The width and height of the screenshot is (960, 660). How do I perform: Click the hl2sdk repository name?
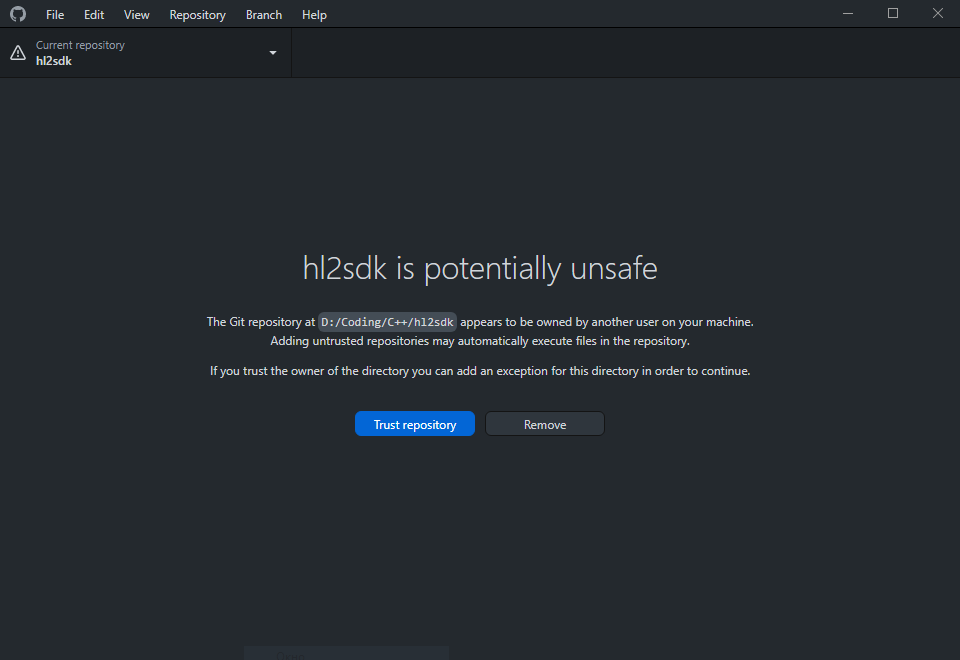(52, 60)
